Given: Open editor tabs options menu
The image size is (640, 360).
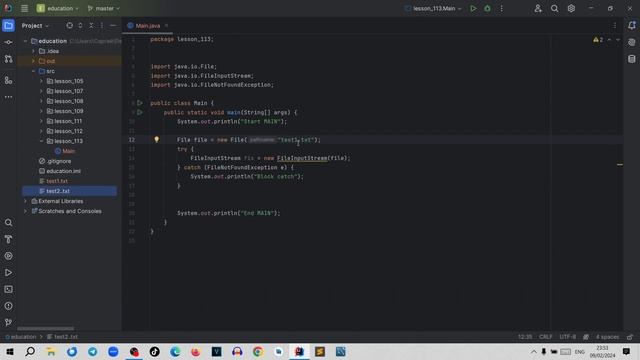Looking at the screenshot, I should (615, 25).
